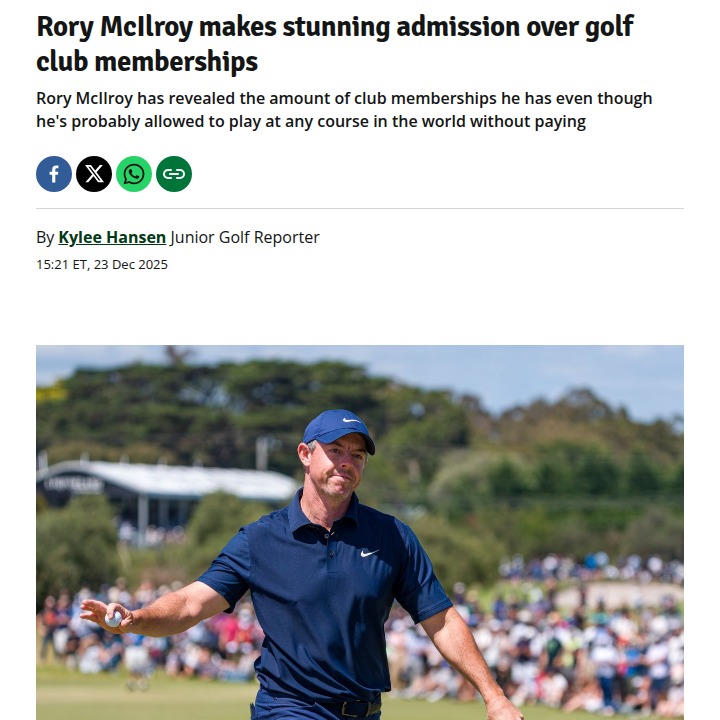The width and height of the screenshot is (720, 720).
Task: Click the Junior Golf Reporter label
Action: click(245, 237)
